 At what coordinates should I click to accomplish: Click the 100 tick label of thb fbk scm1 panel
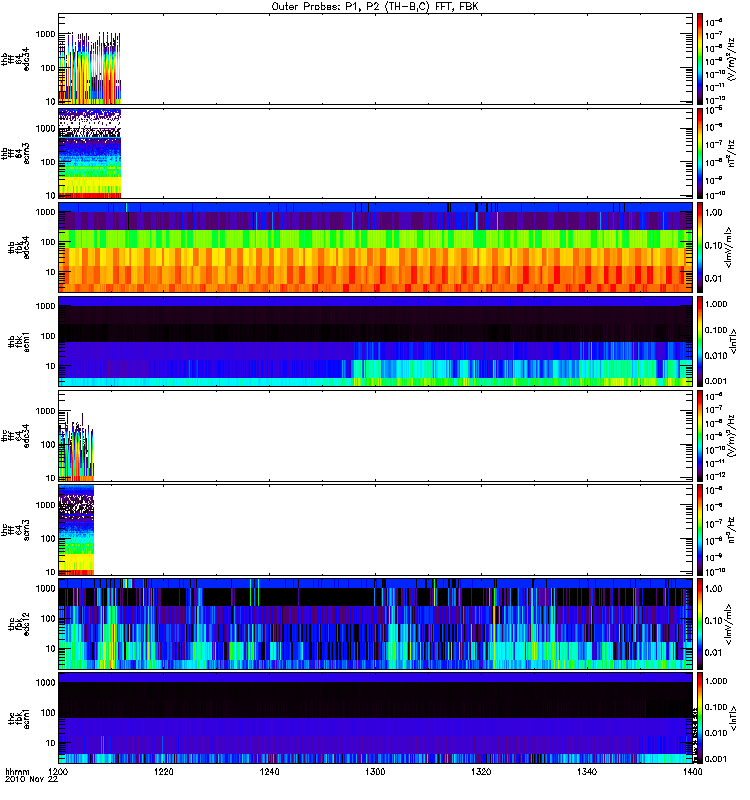click(x=48, y=336)
